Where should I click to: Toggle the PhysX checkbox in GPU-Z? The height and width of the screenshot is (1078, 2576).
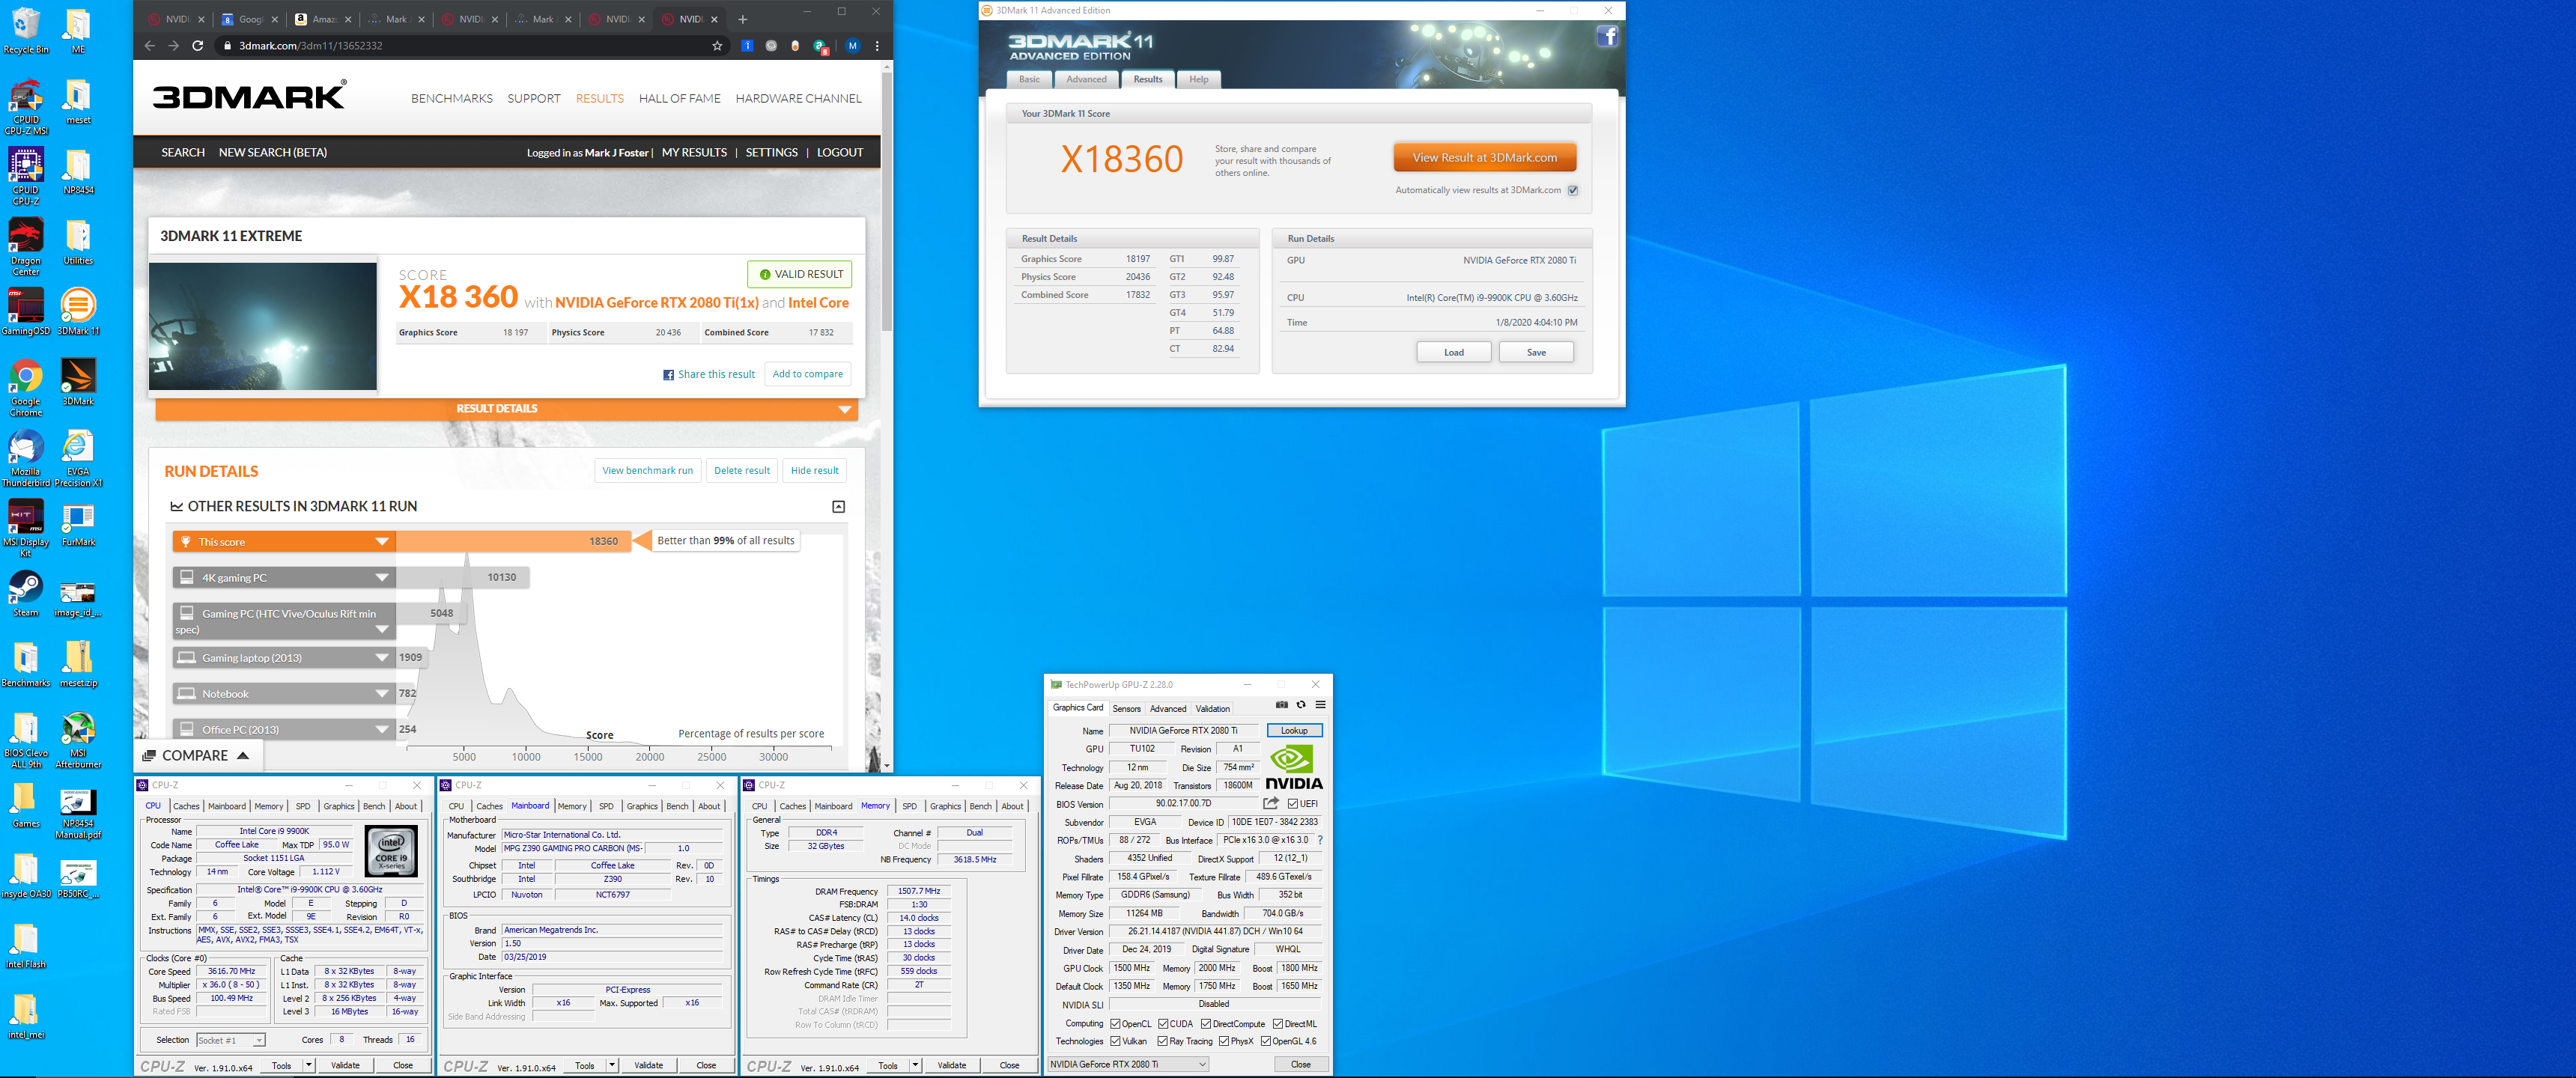[x=1224, y=1041]
